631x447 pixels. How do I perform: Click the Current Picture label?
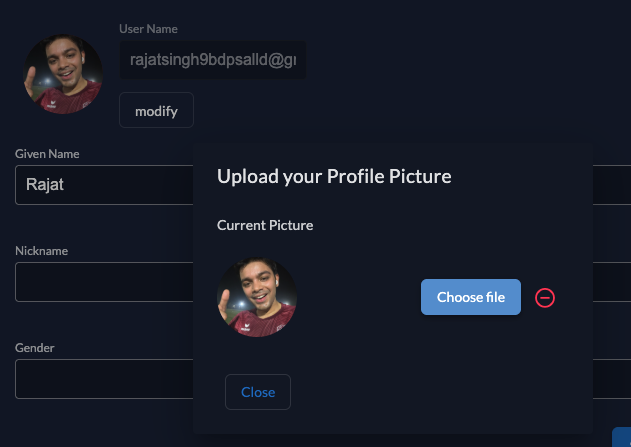click(265, 225)
